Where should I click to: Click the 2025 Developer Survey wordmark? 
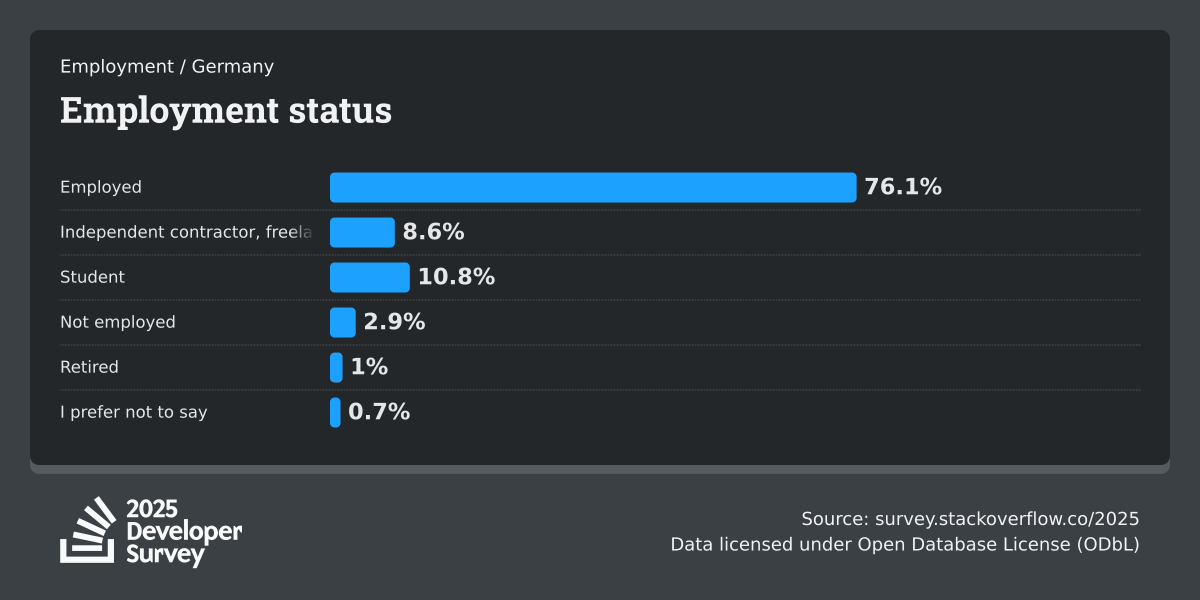coord(184,532)
